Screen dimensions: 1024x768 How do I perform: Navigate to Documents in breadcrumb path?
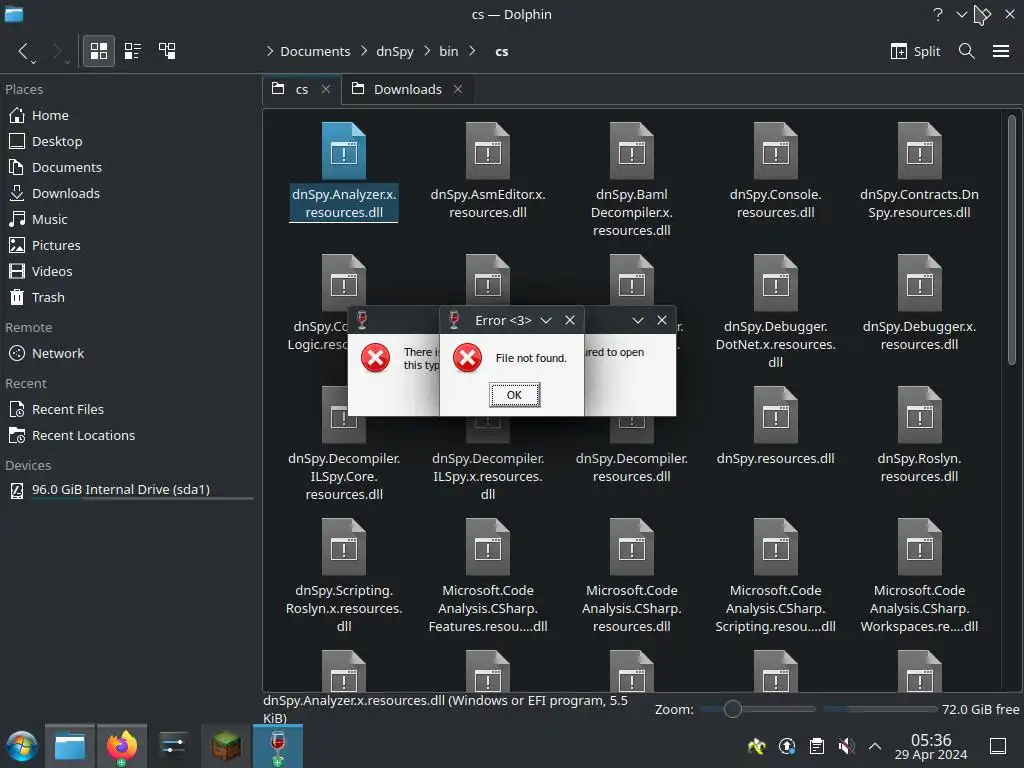click(x=315, y=51)
